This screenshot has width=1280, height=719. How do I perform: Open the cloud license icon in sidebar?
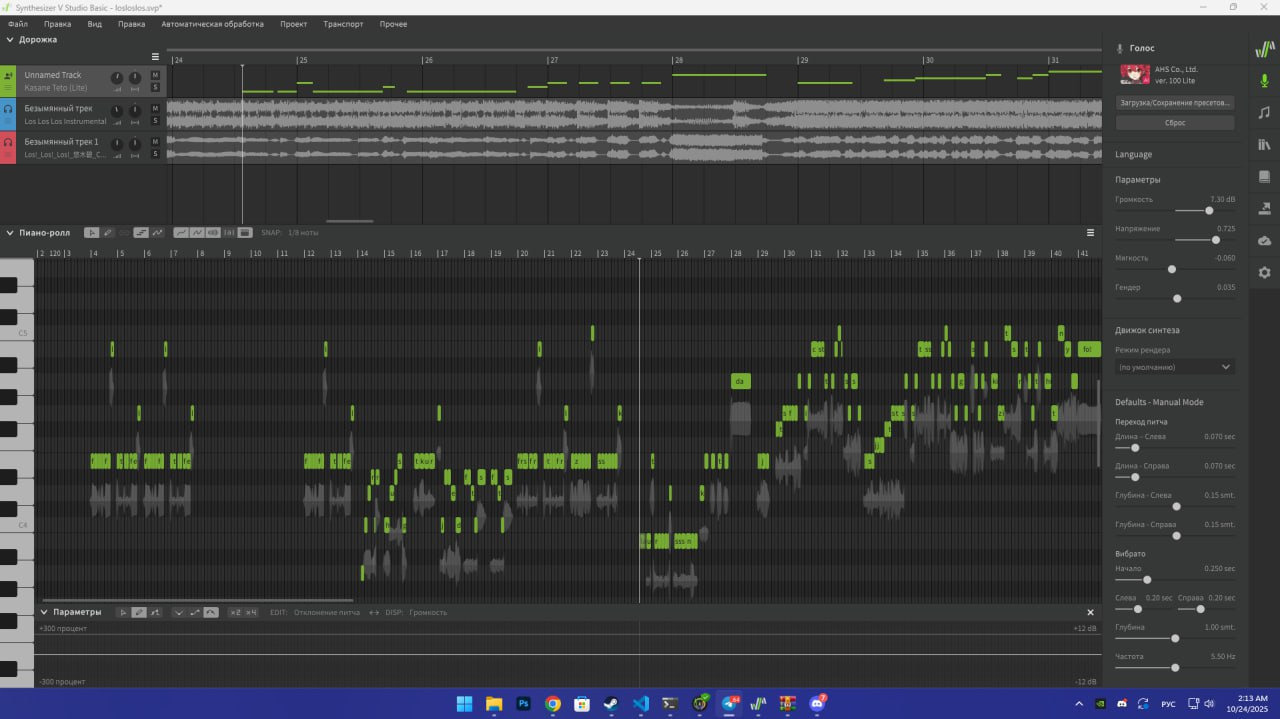[1264, 241]
